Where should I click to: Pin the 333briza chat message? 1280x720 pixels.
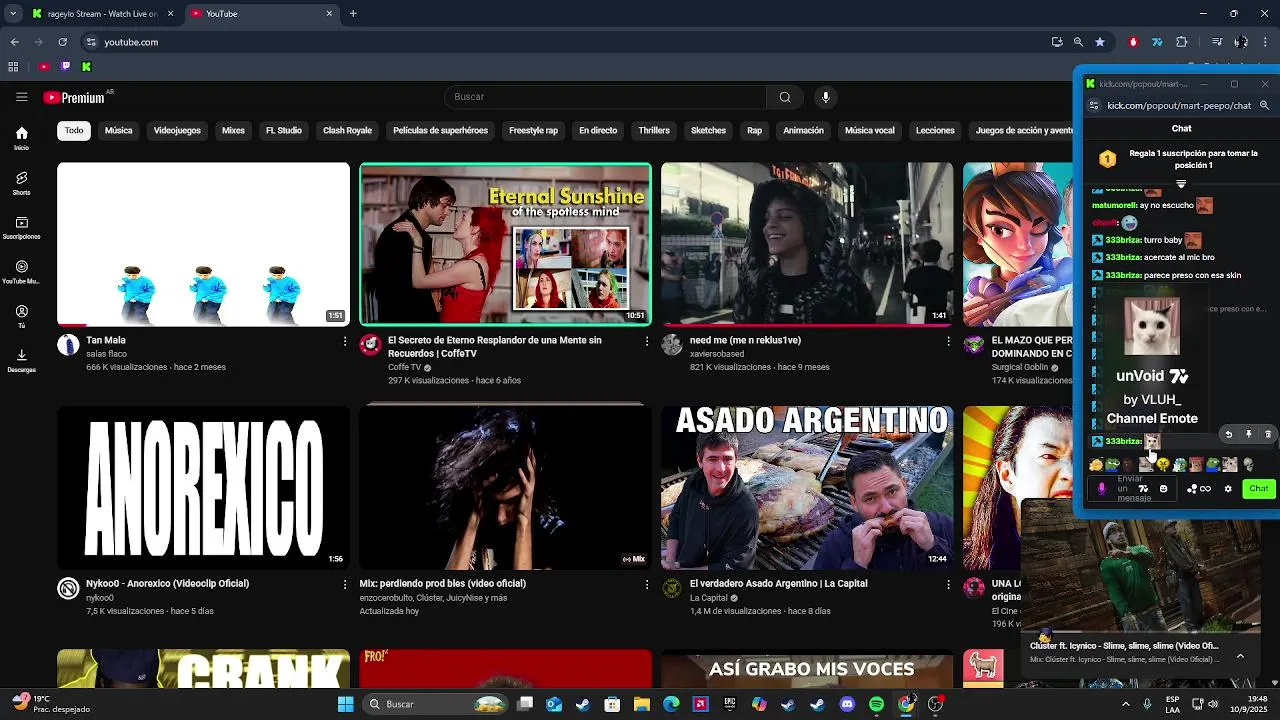[1248, 435]
